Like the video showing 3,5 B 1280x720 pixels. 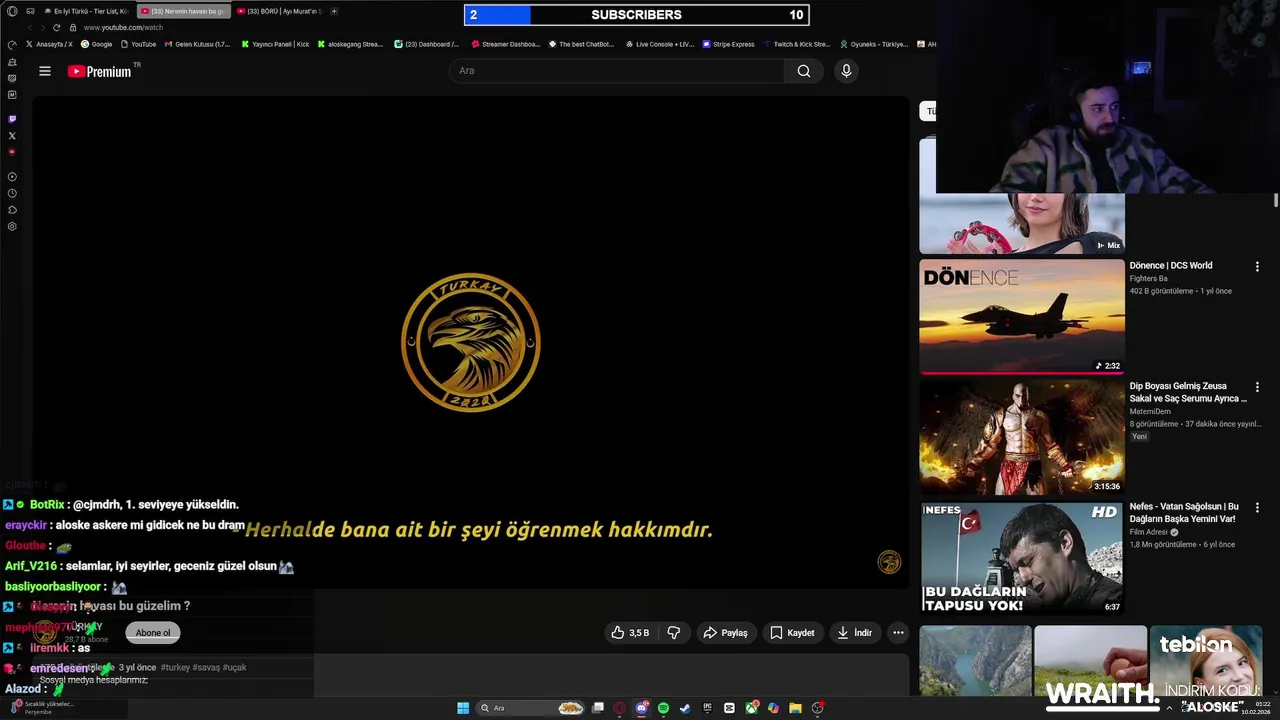click(631, 633)
